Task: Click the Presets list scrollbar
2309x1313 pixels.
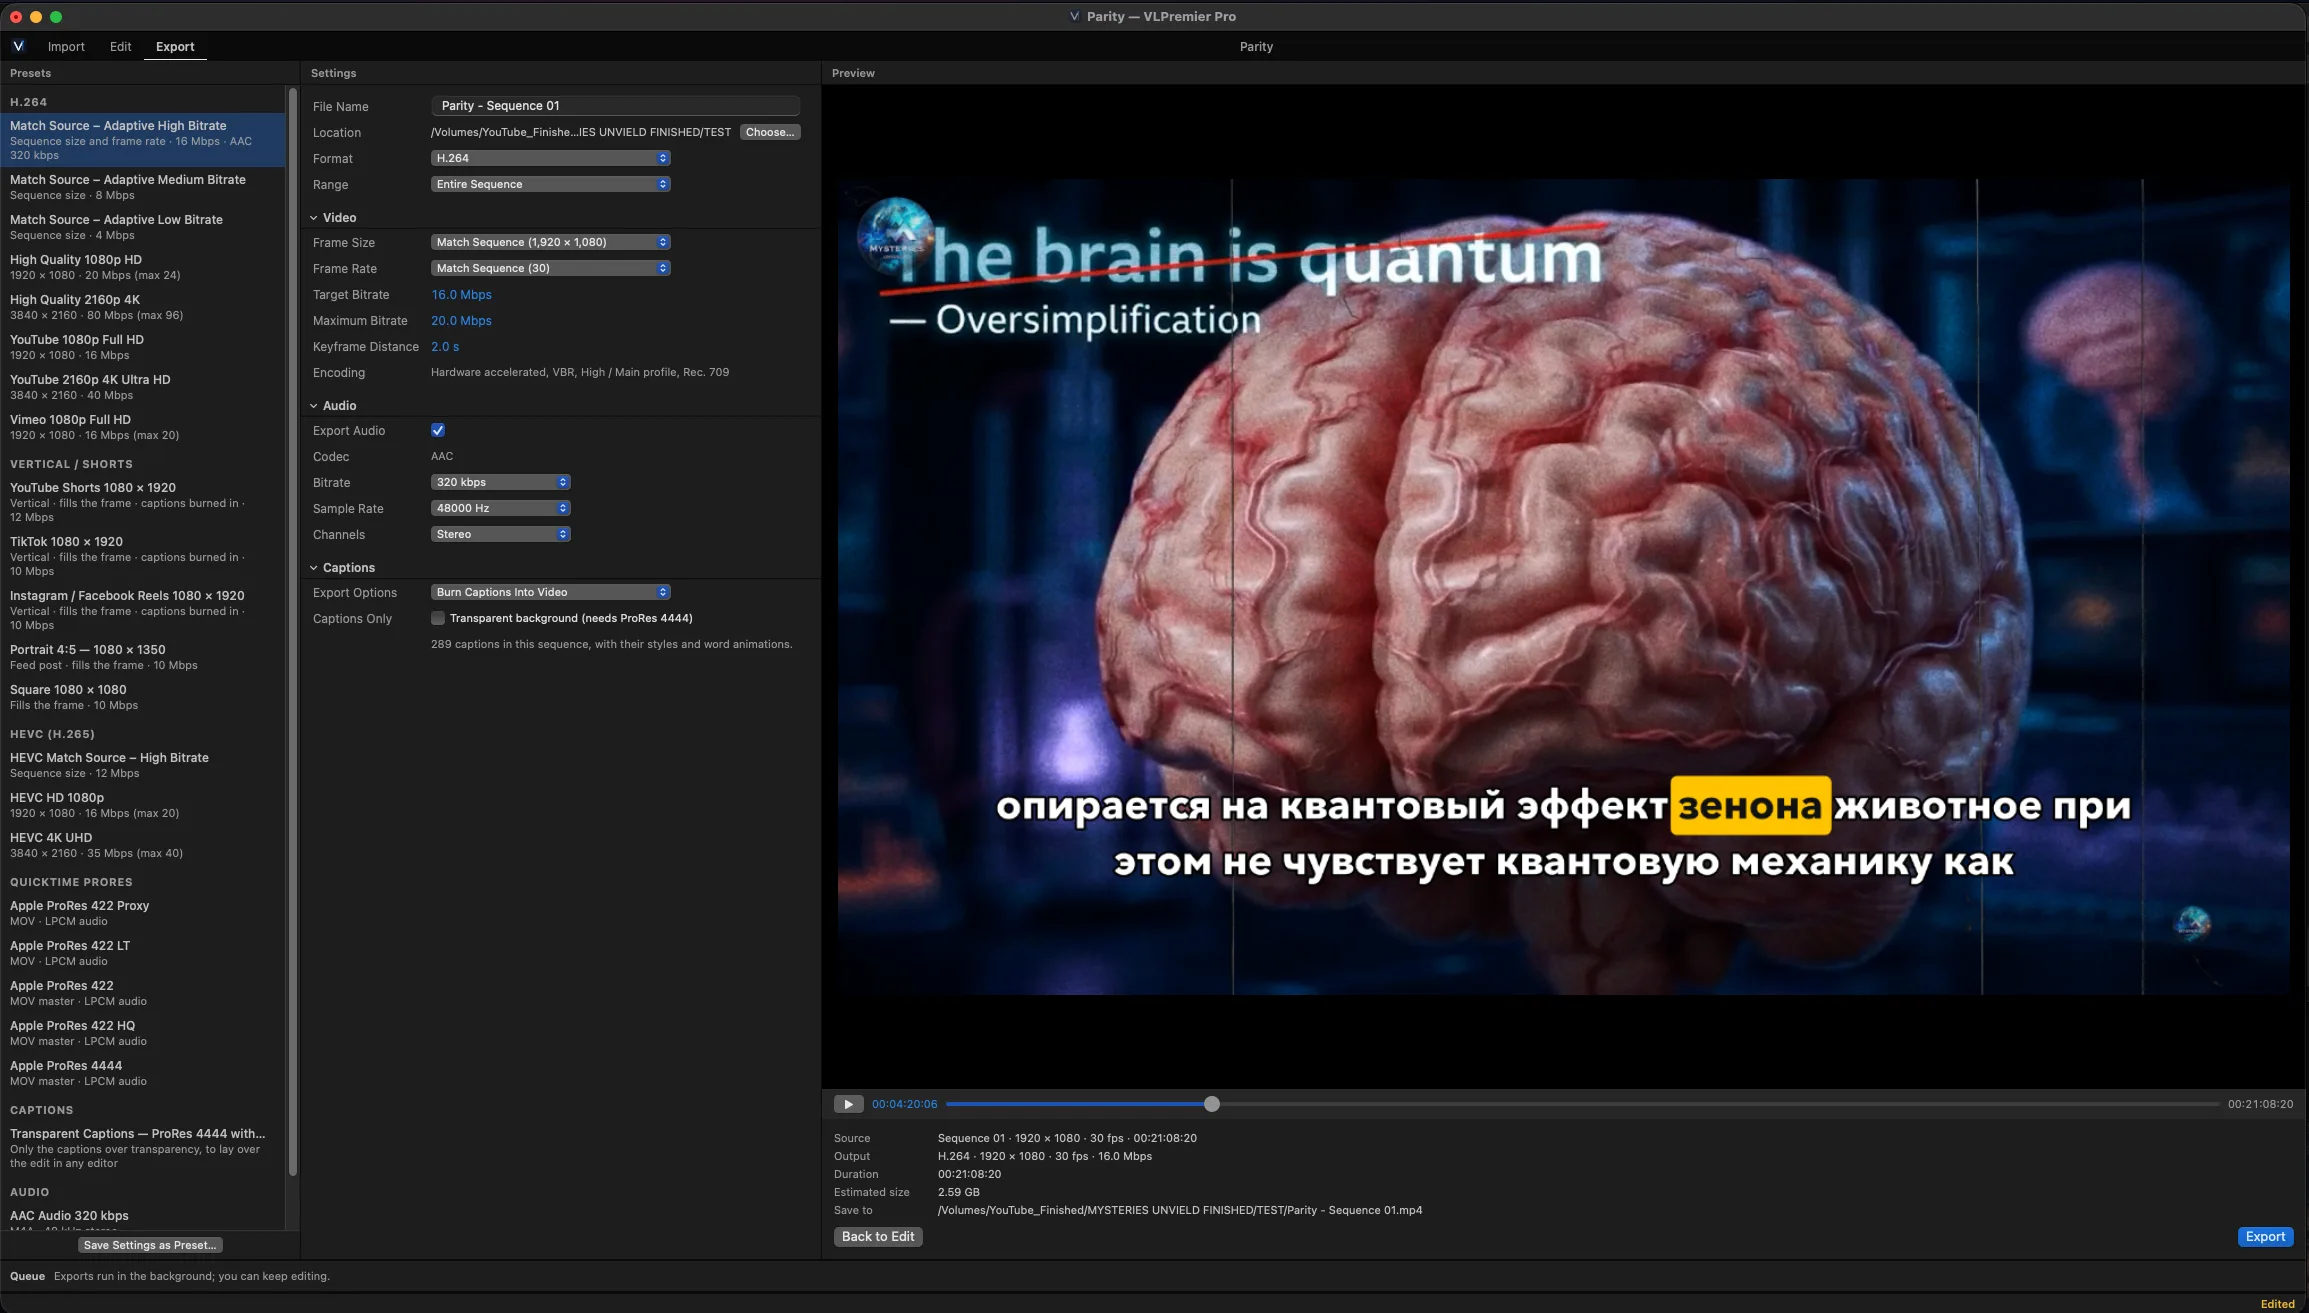Action: [x=293, y=630]
